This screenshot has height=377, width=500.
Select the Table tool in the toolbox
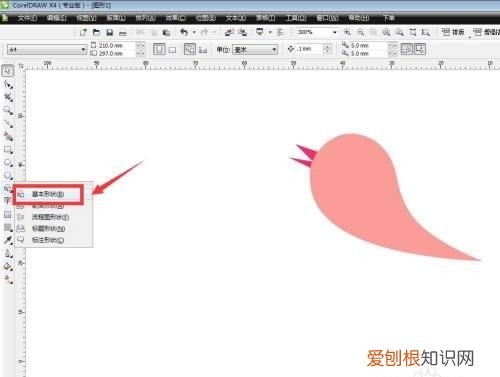(7, 214)
